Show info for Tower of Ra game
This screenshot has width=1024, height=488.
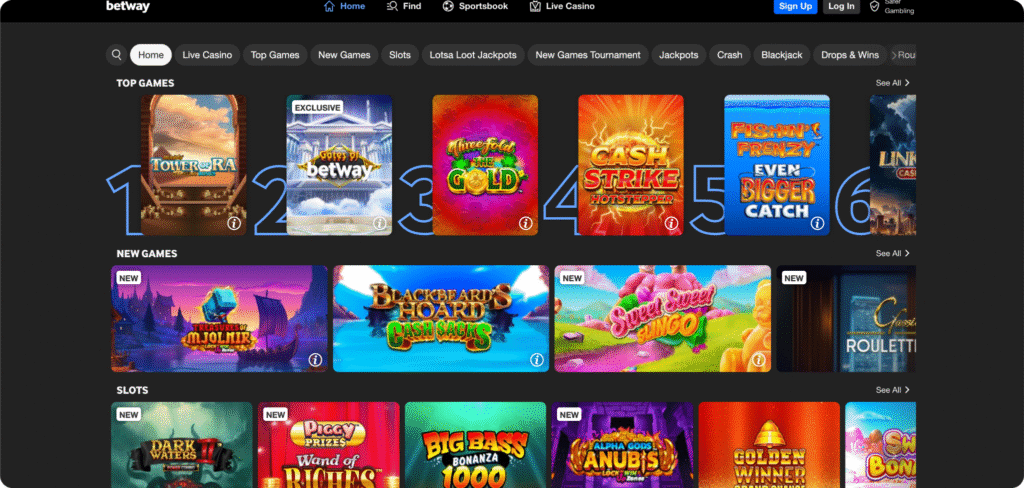tap(234, 223)
